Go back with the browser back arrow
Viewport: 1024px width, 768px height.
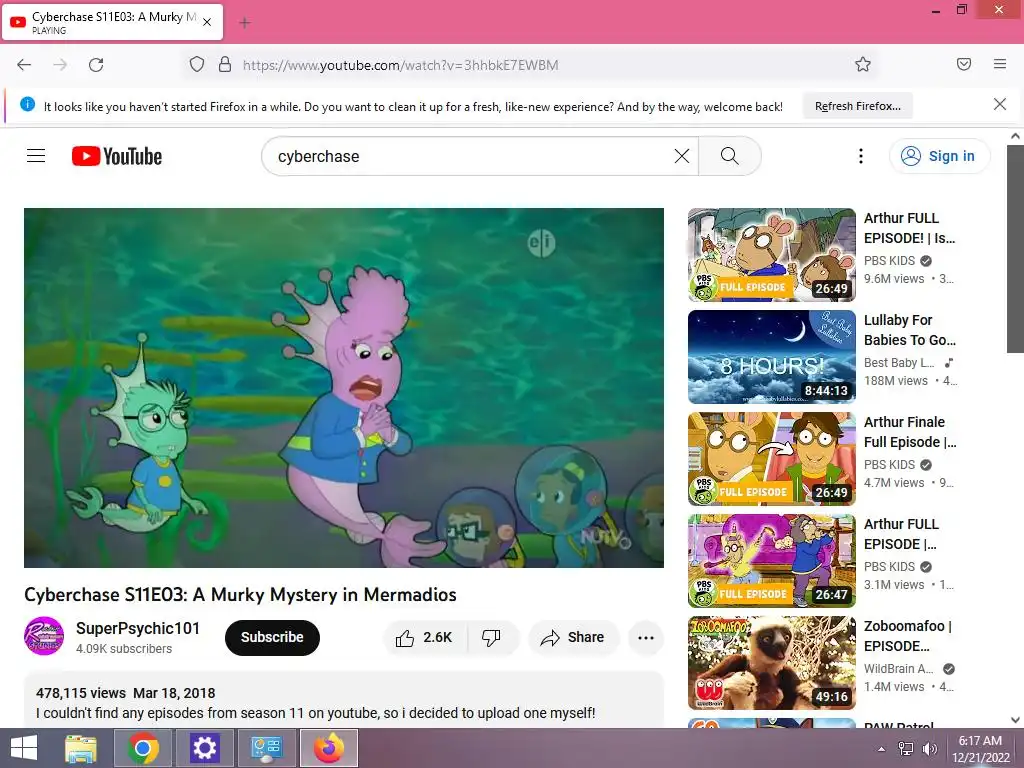click(24, 65)
